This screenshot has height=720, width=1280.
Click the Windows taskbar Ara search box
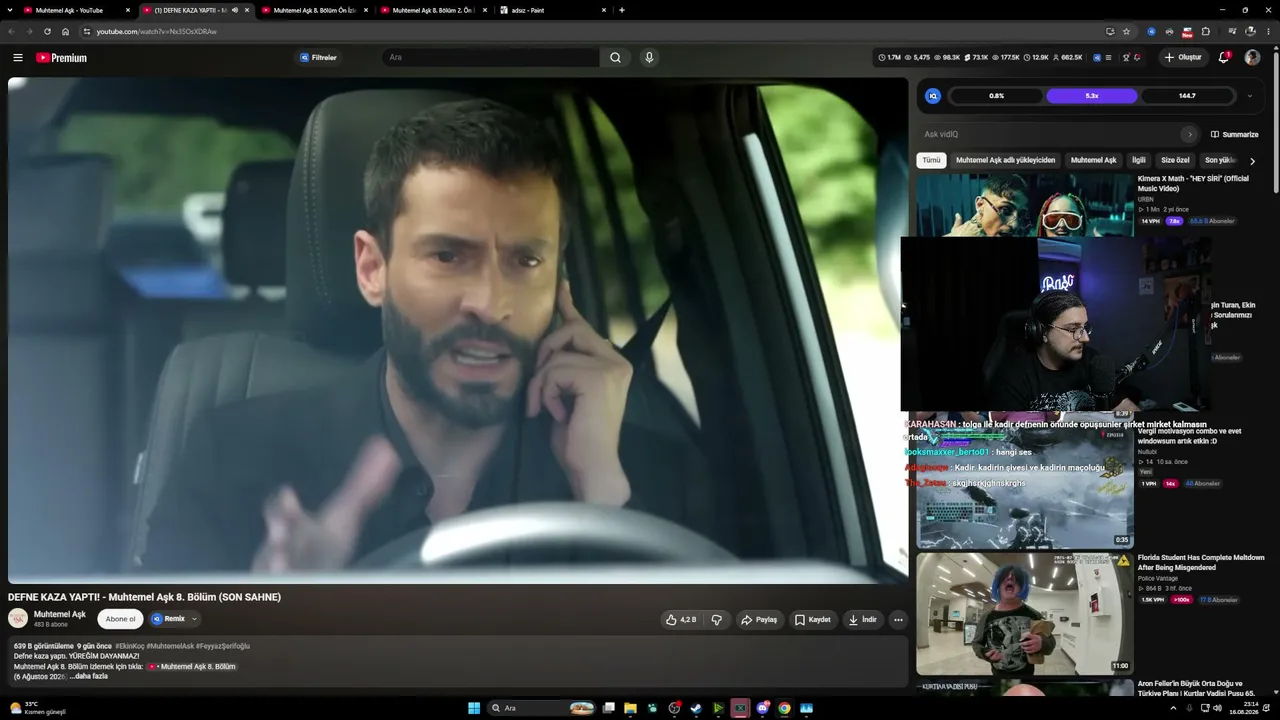pyautogui.click(x=541, y=708)
